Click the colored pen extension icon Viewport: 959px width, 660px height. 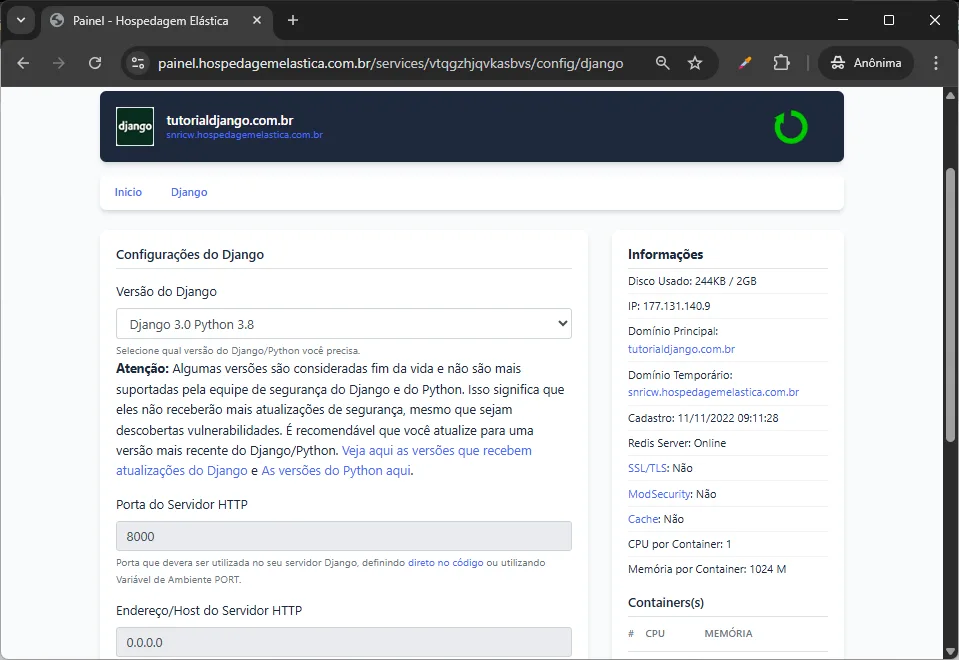point(744,63)
